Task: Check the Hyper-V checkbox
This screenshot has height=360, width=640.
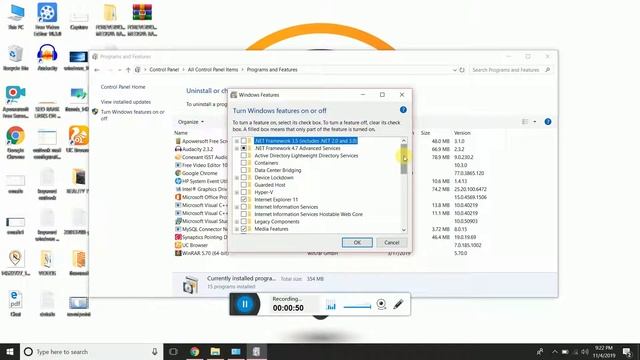Action: pyautogui.click(x=244, y=192)
